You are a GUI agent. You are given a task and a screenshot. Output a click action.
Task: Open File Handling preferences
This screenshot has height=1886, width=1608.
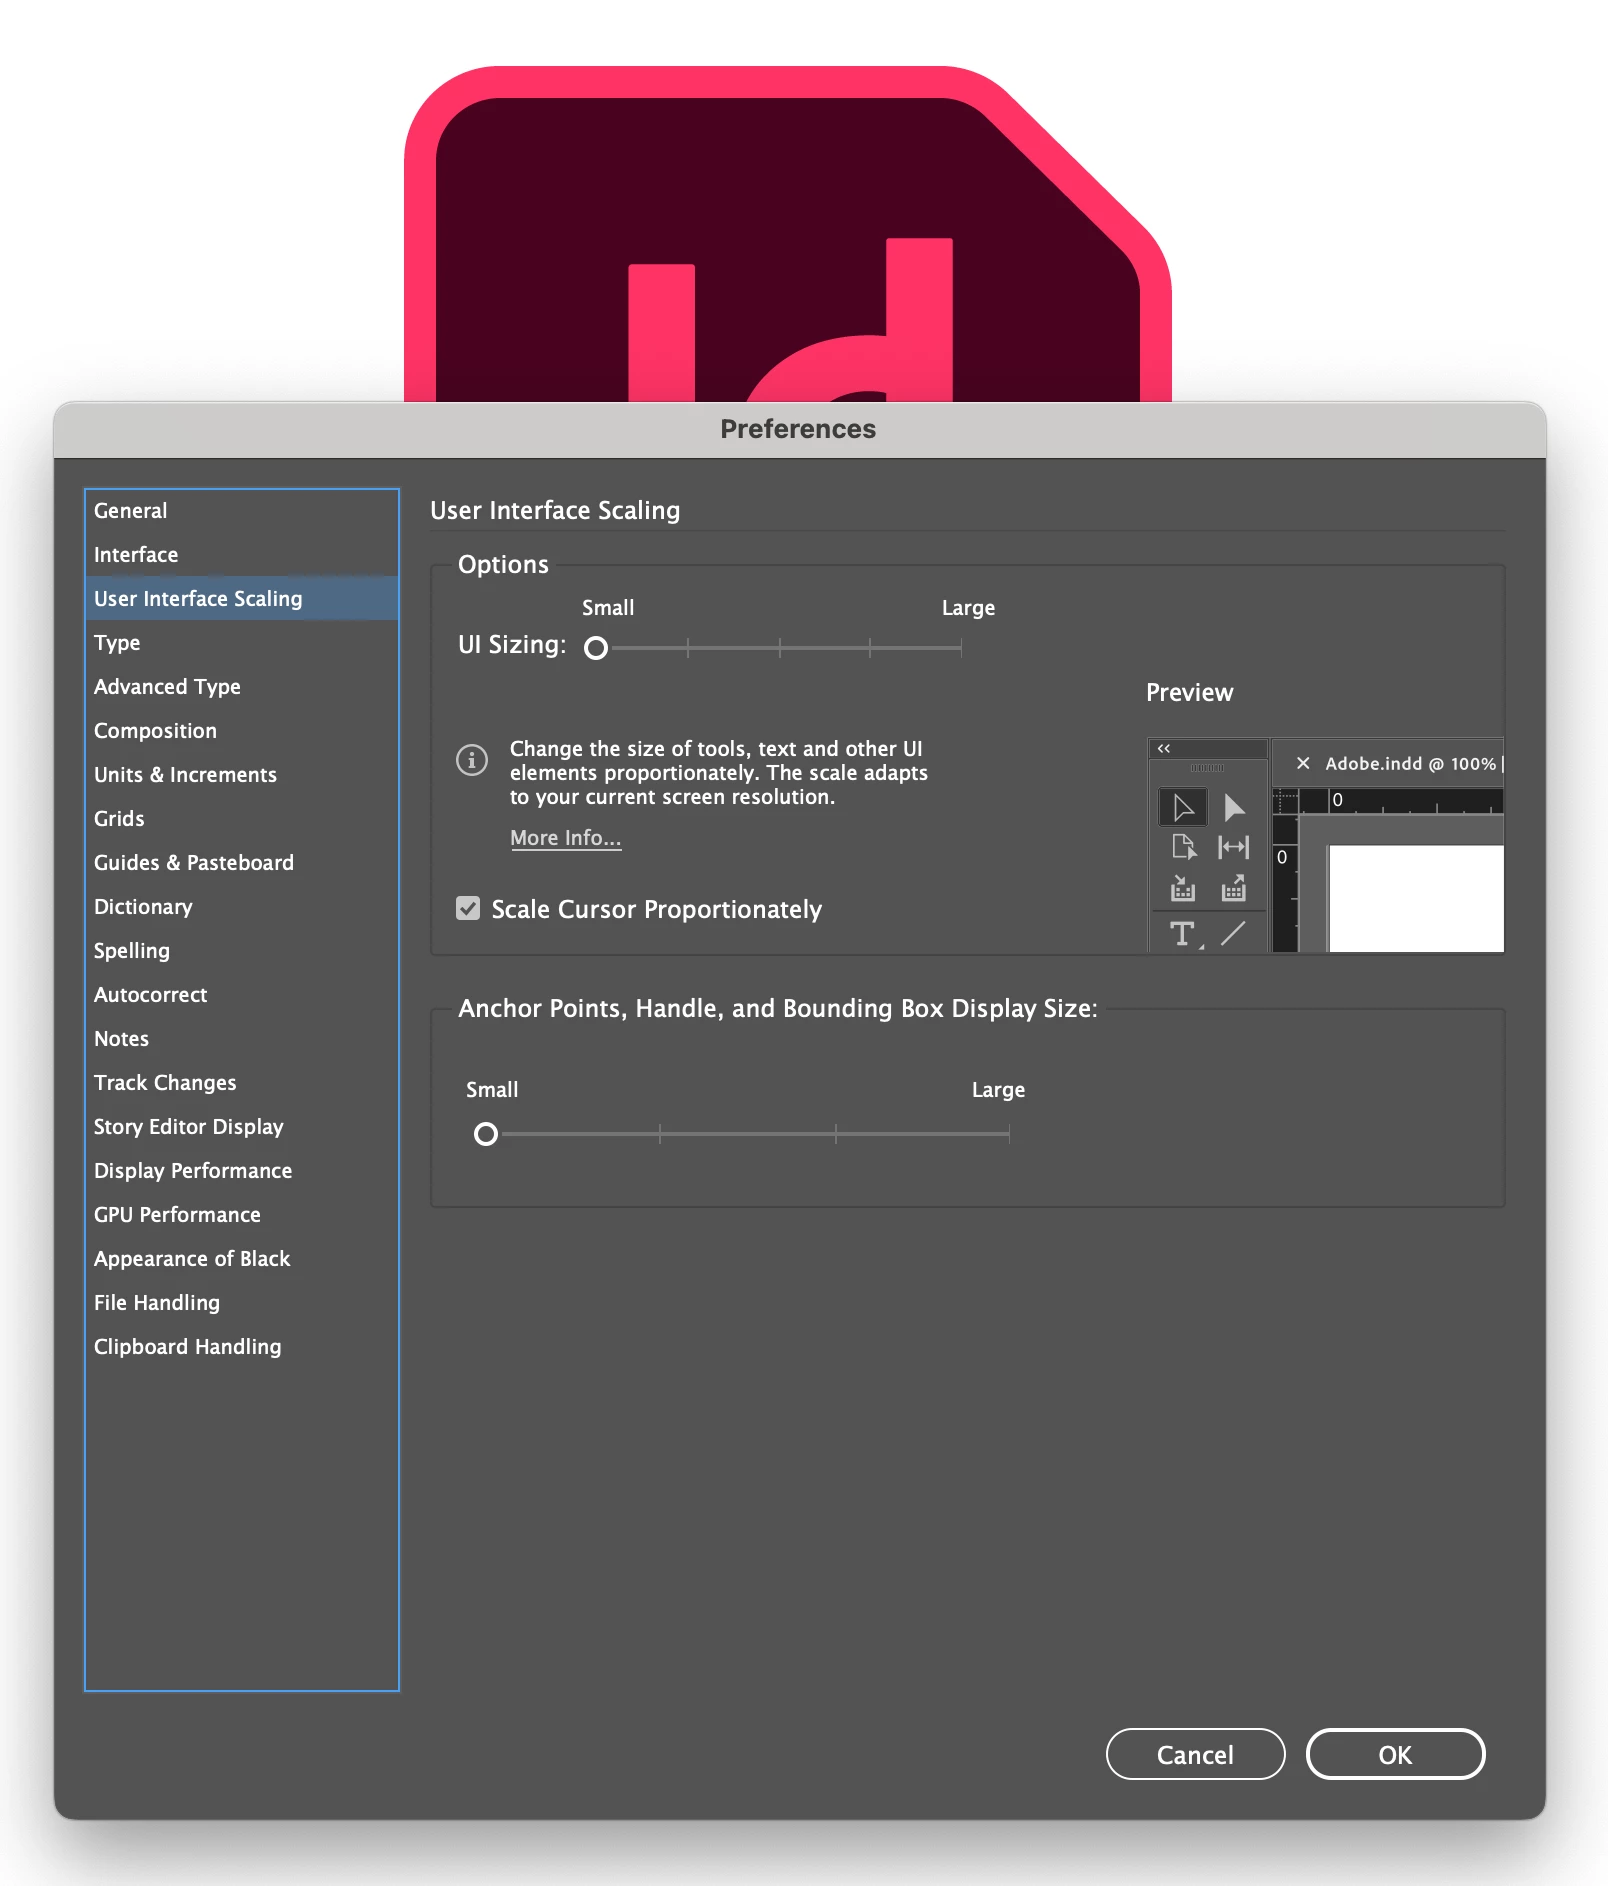tap(242, 1302)
